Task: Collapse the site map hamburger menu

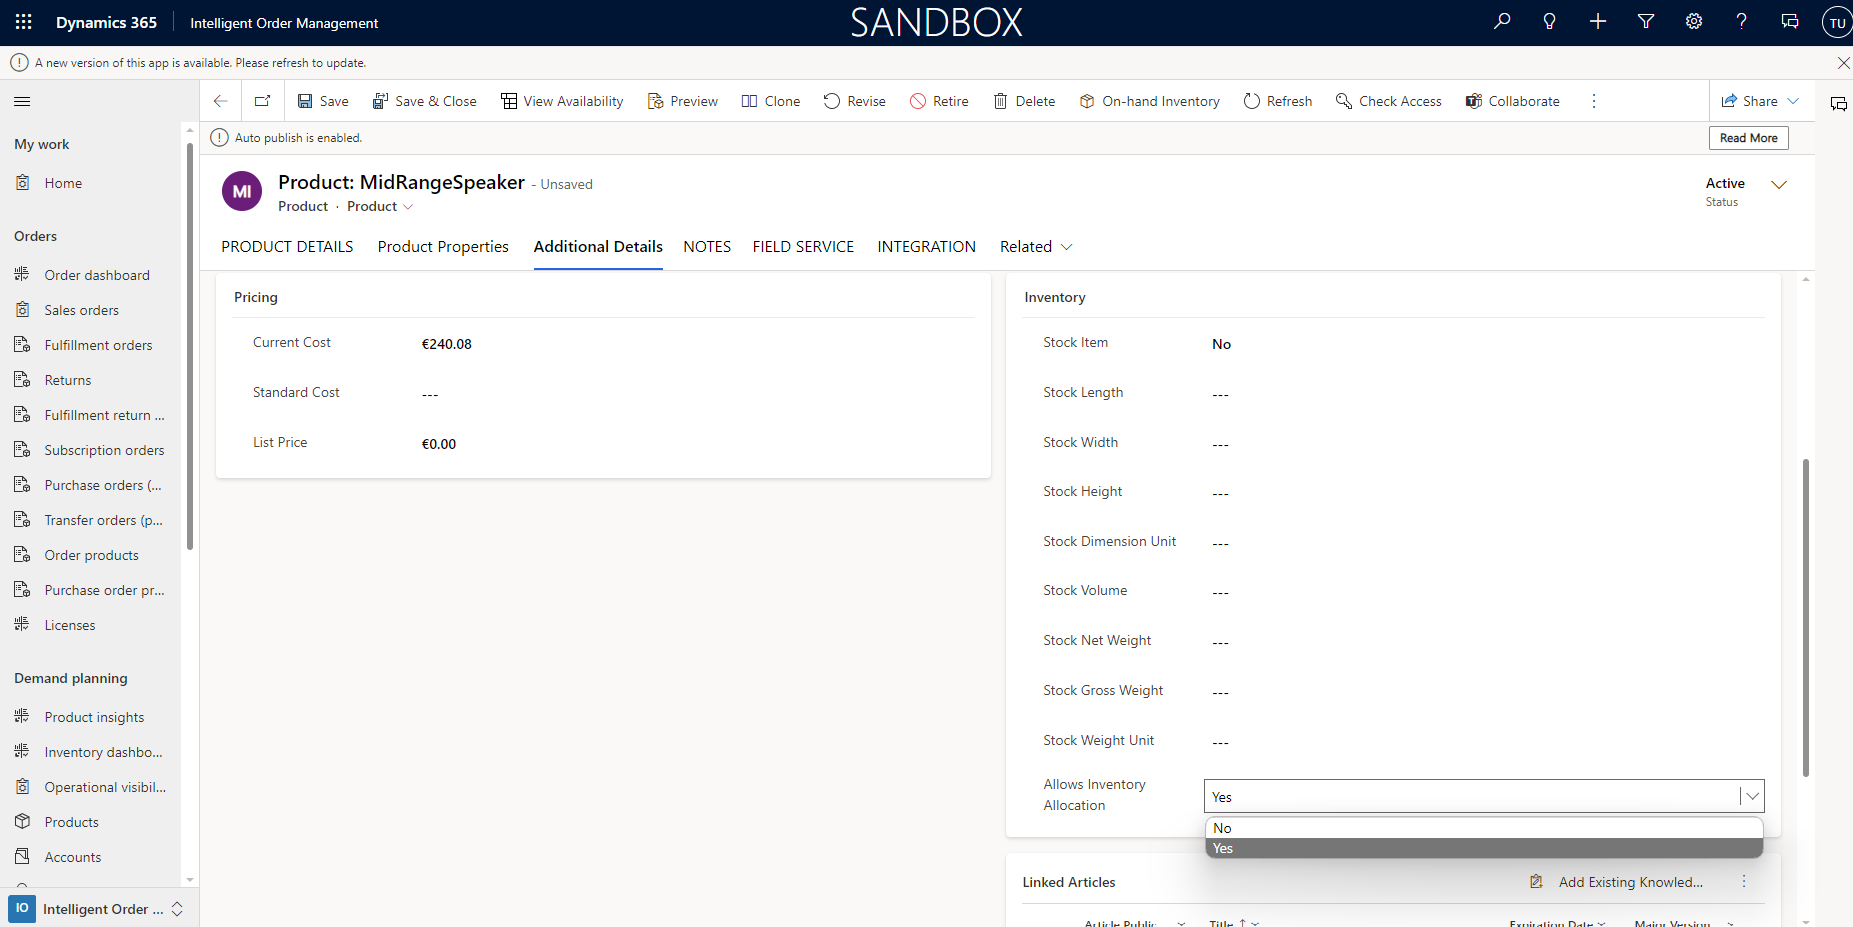Action: pos(22,101)
